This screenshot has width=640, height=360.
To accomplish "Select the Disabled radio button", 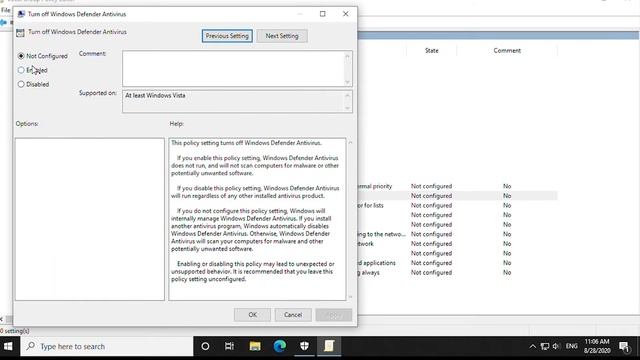I will pyautogui.click(x=21, y=84).
